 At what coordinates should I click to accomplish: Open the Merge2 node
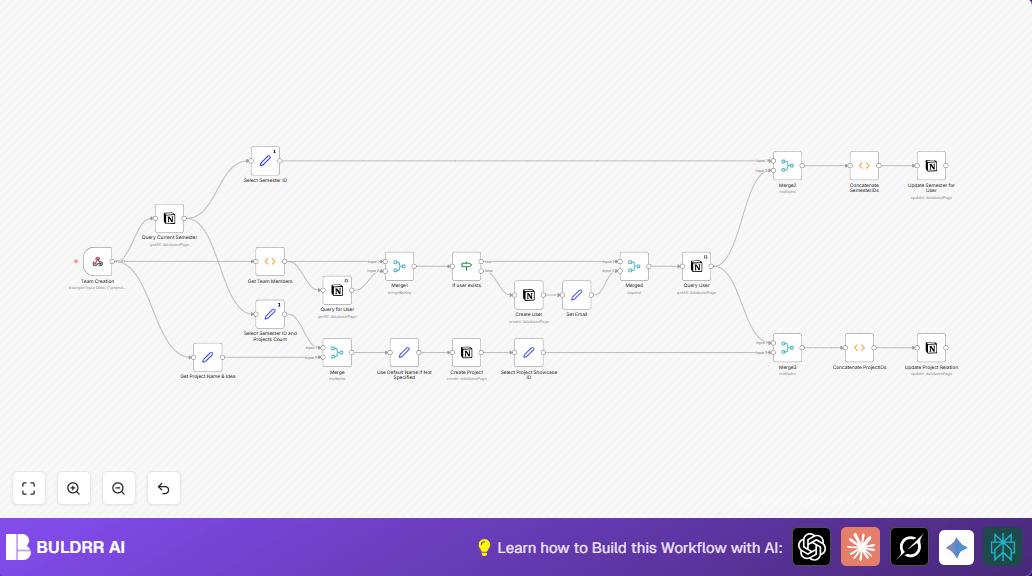click(787, 165)
